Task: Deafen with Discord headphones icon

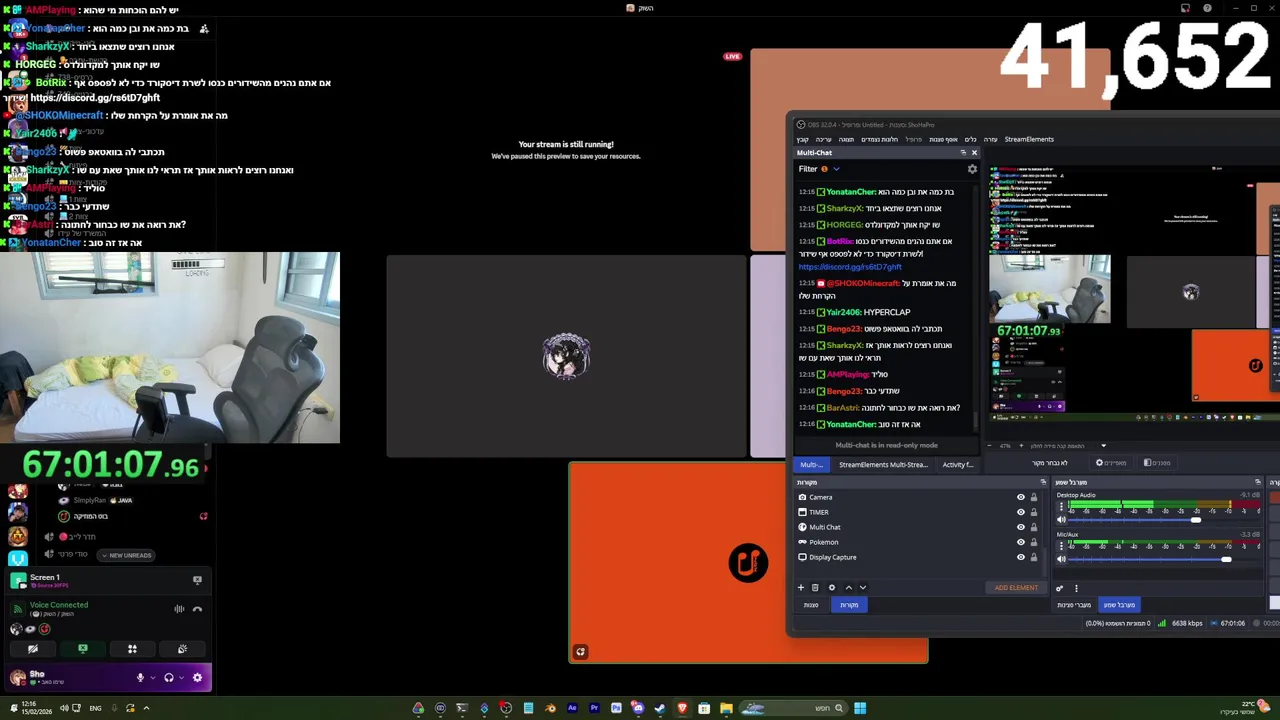Action: point(169,678)
